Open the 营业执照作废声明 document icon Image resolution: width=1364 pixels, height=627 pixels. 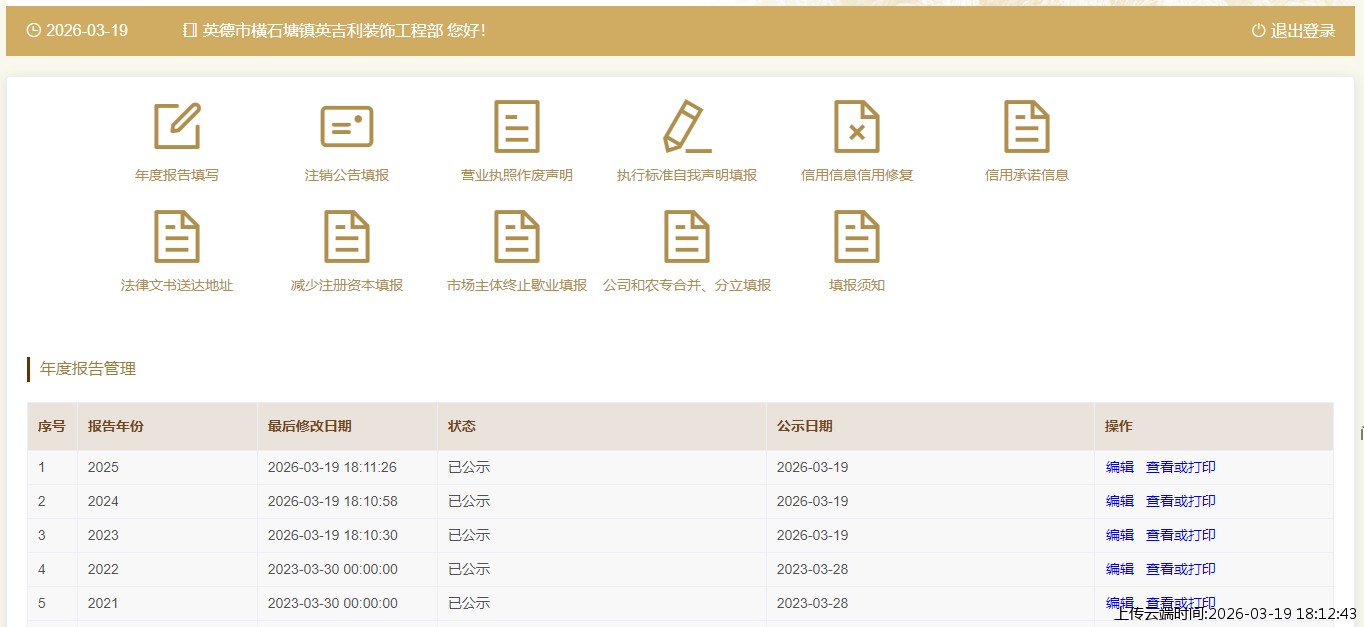tap(517, 127)
